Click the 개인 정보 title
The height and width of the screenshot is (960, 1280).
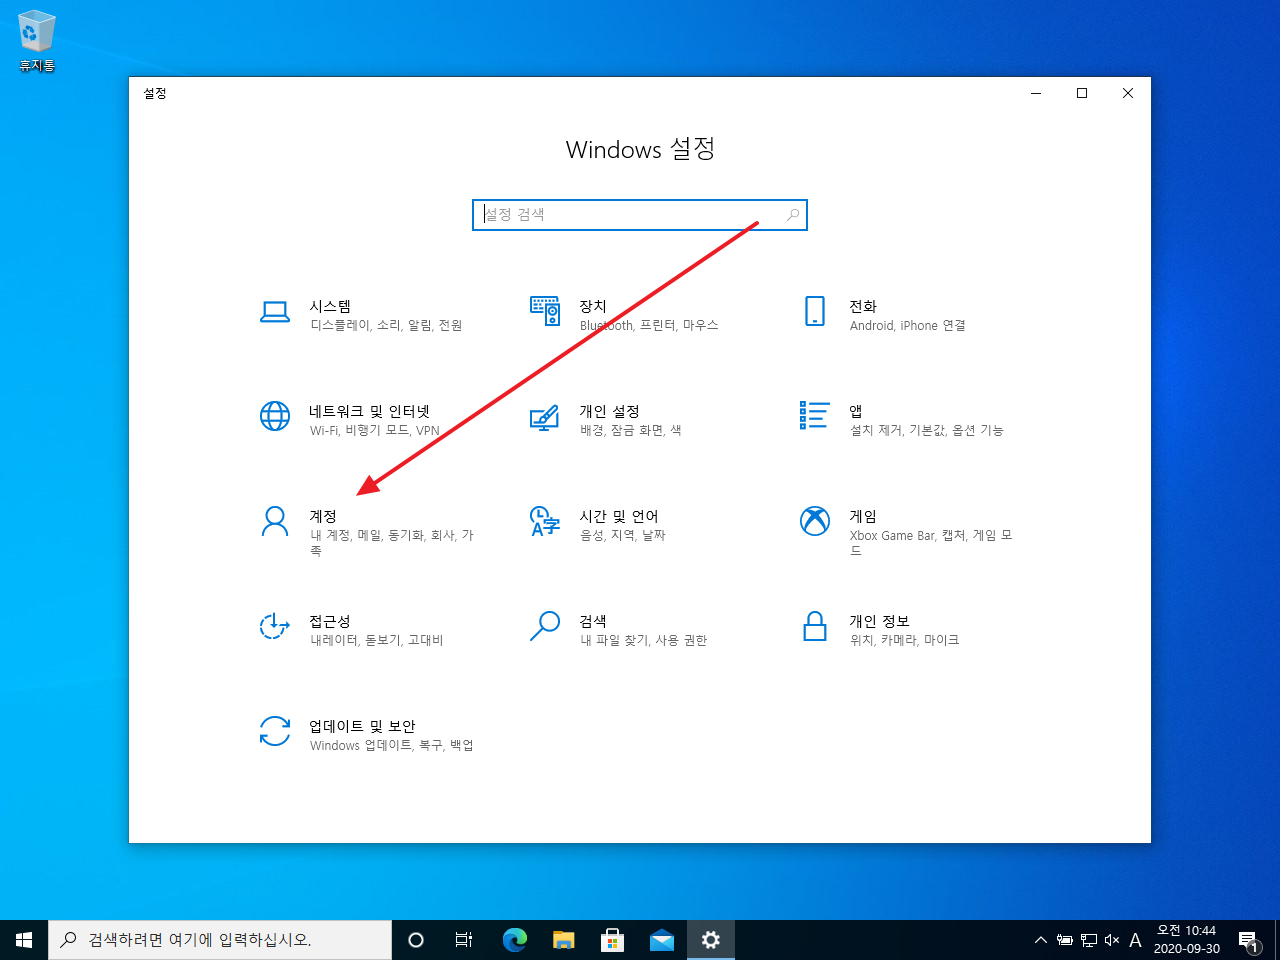point(879,621)
